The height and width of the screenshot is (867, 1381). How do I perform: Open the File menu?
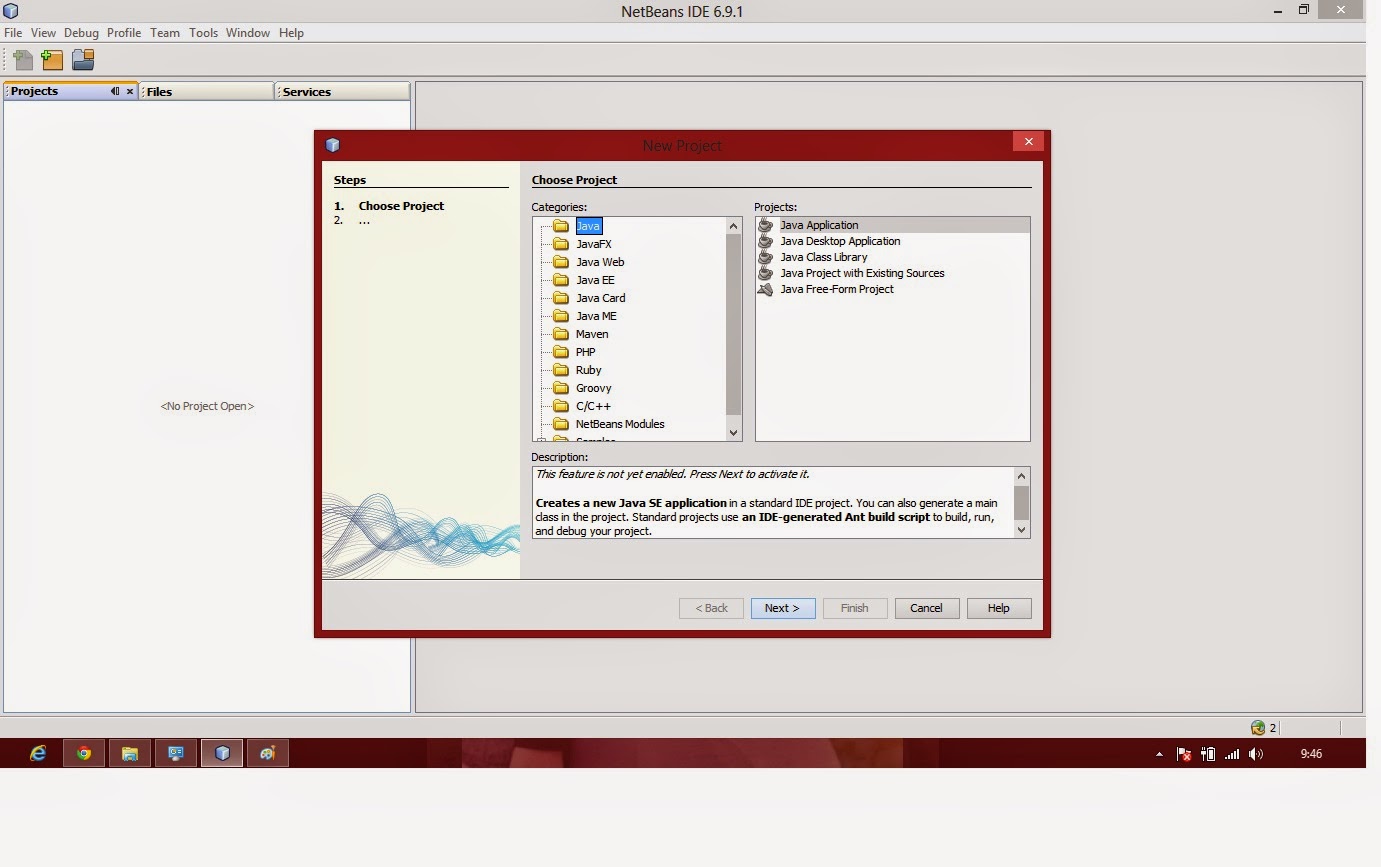(13, 32)
